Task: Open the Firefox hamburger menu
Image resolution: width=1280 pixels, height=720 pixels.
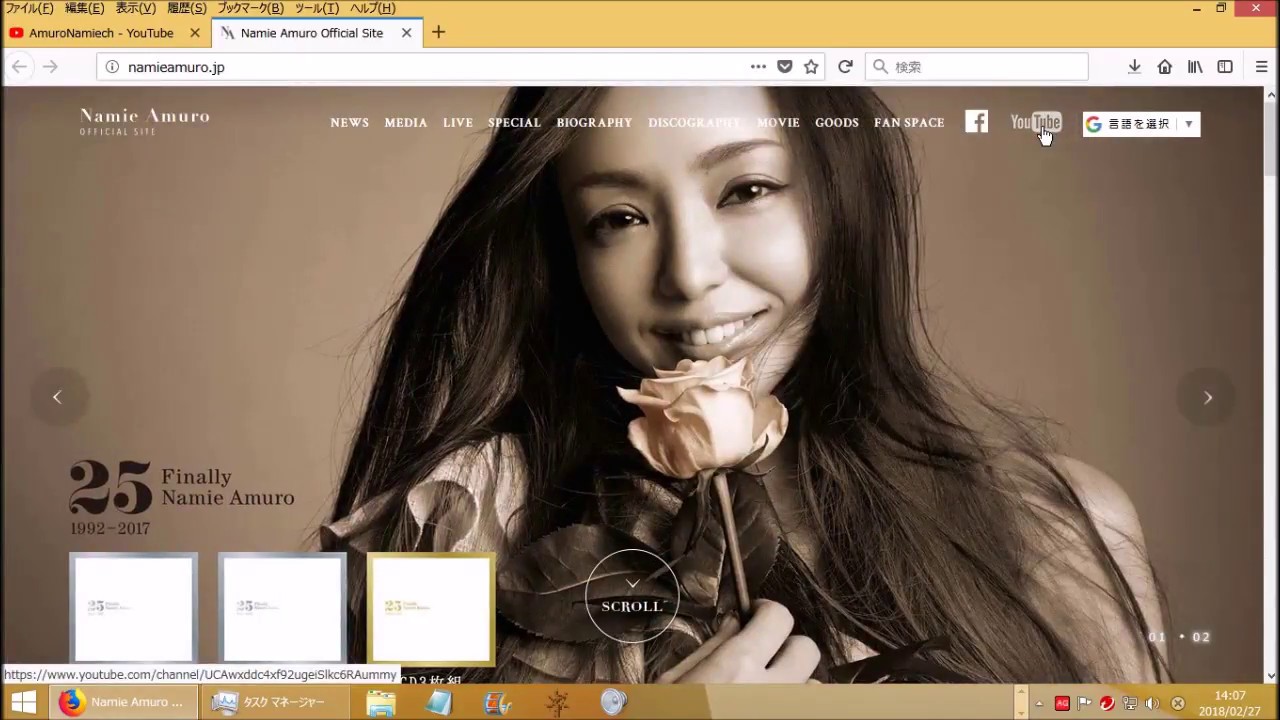Action: 1261,66
